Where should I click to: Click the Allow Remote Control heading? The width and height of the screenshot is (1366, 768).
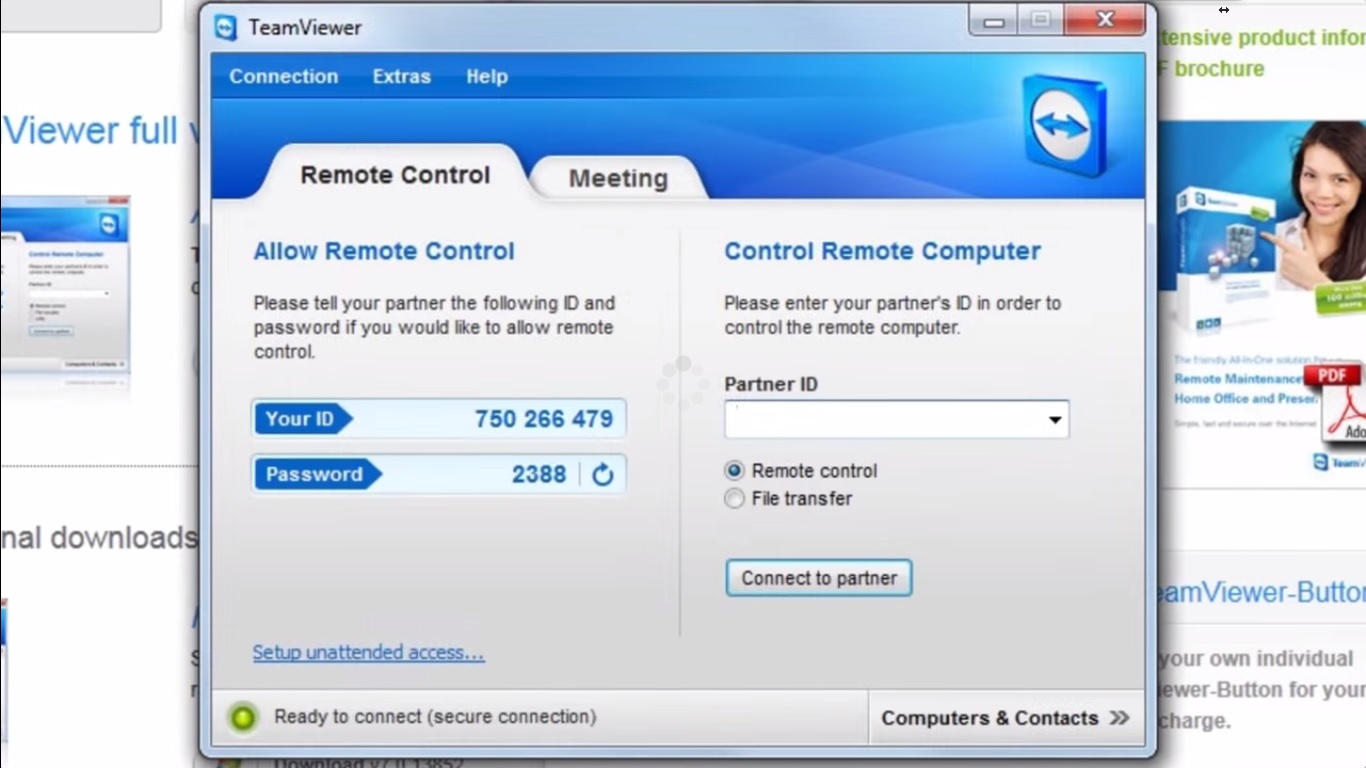(384, 251)
